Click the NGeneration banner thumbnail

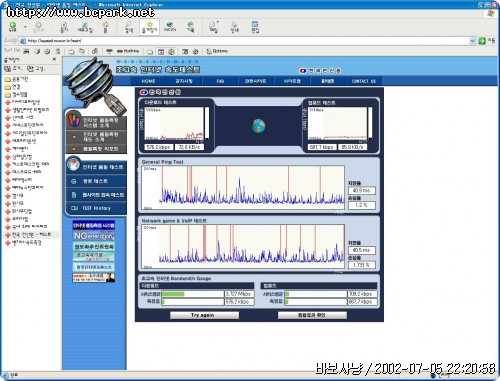tap(94, 236)
